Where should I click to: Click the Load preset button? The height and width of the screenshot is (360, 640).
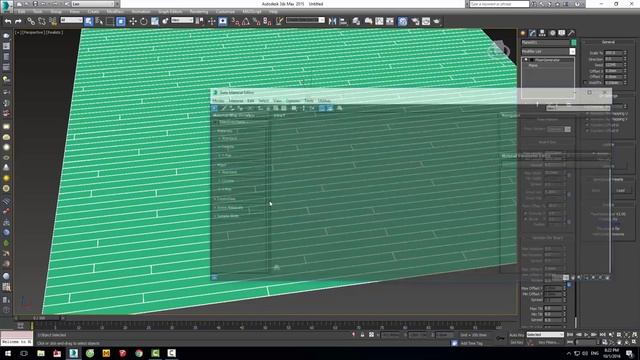click(x=620, y=190)
